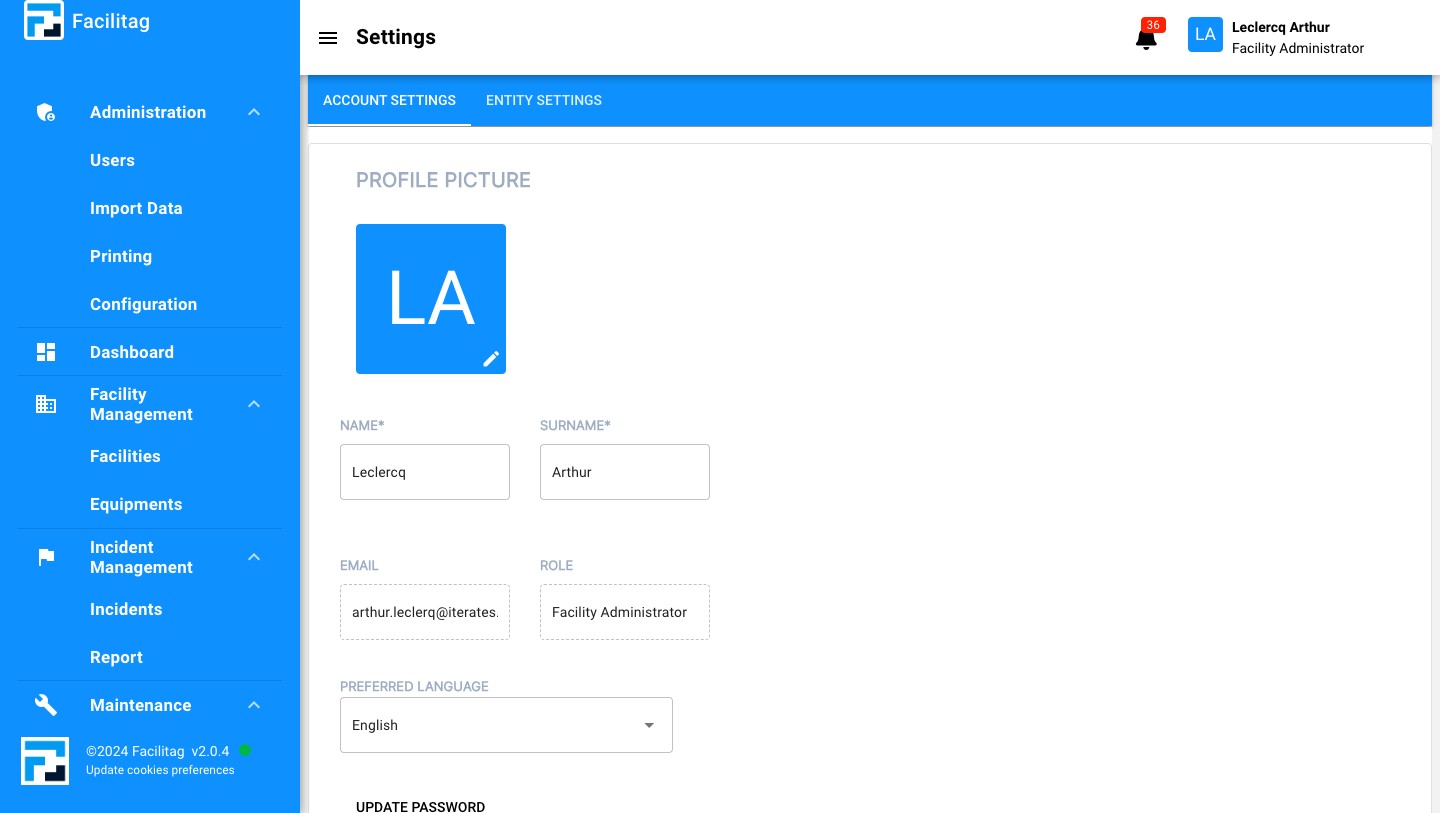Collapse the Facility Management section
This screenshot has width=1440, height=813.
coord(254,404)
